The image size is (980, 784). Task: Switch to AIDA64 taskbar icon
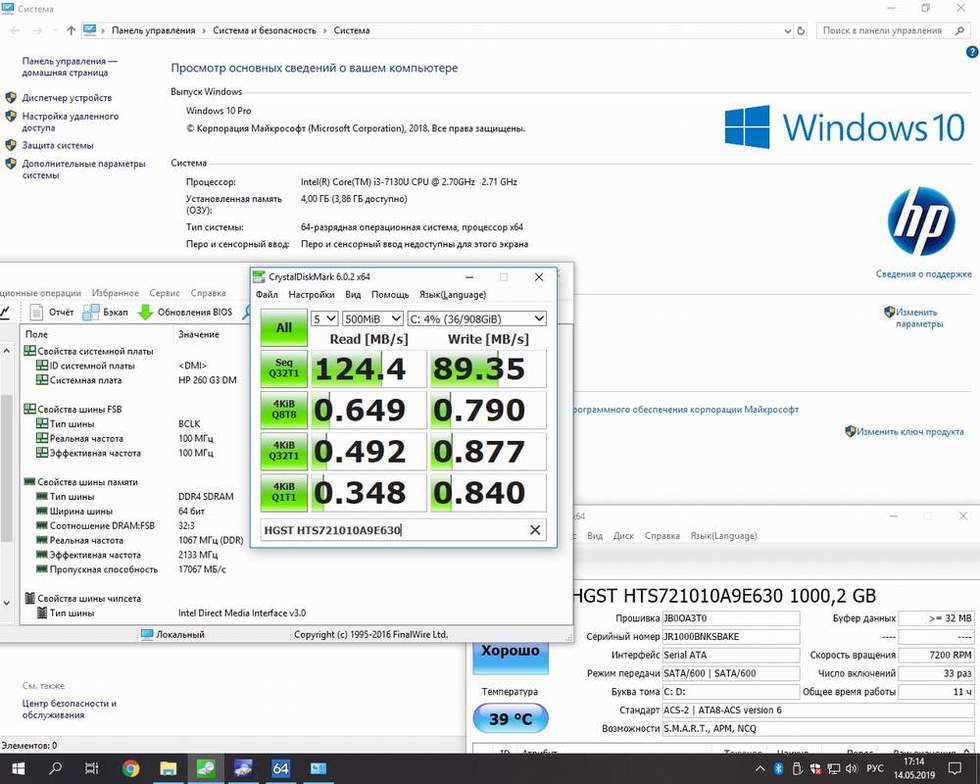pos(281,768)
